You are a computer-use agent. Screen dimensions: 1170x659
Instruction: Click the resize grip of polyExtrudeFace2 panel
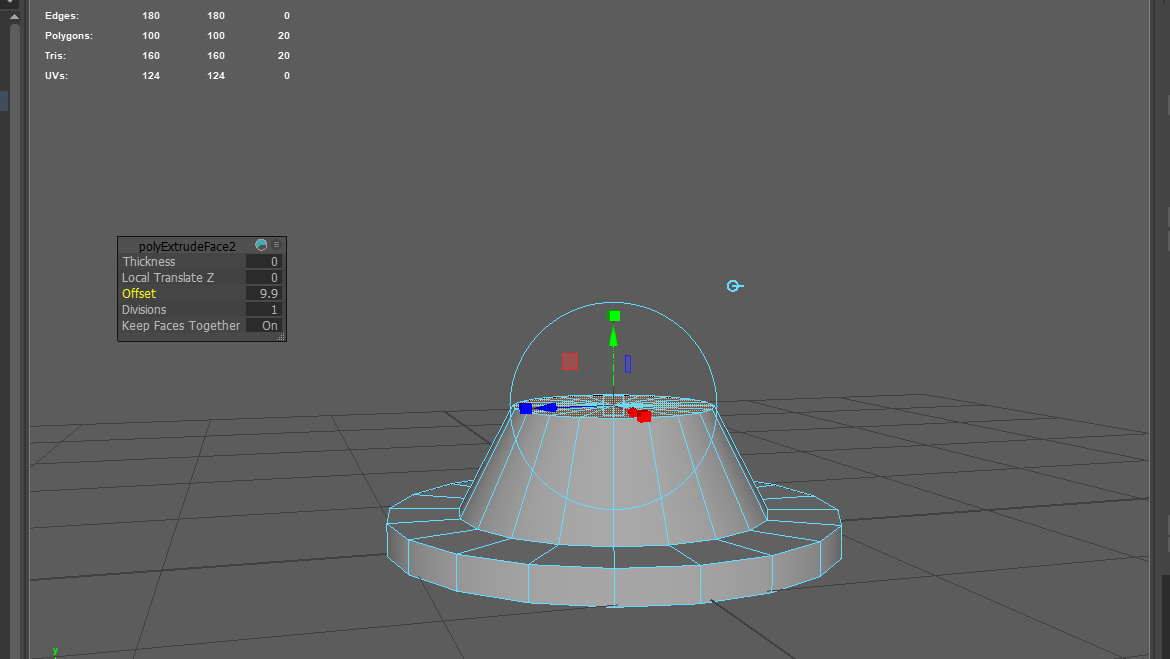coord(282,338)
